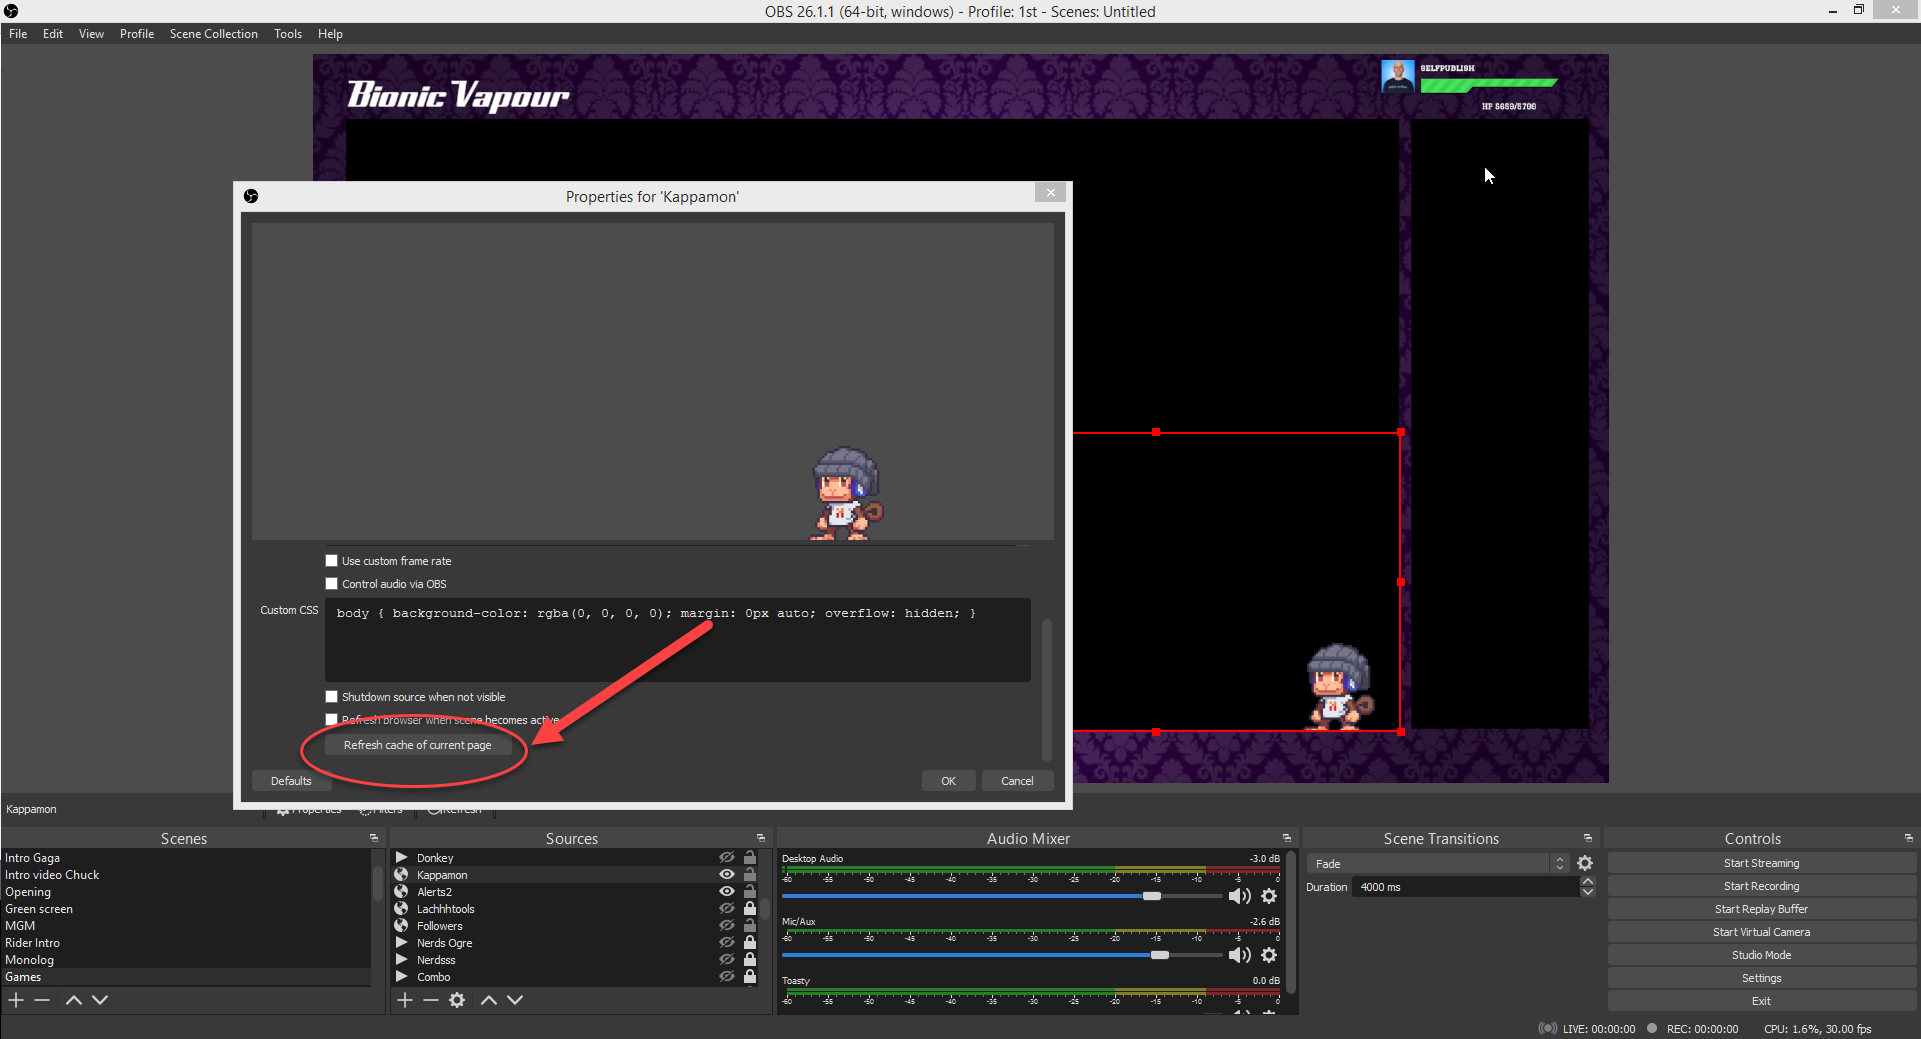Unlock the Lachhhtools source lock icon

point(750,908)
